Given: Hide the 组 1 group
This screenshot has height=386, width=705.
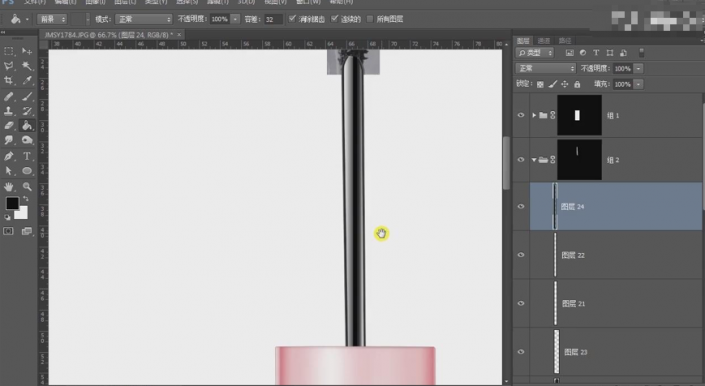Looking at the screenshot, I should tap(521, 115).
